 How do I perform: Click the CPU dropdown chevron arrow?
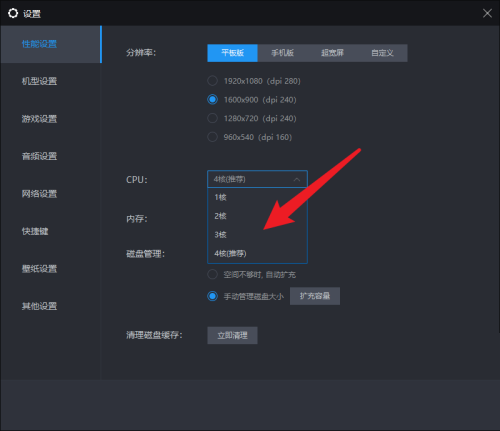297,180
